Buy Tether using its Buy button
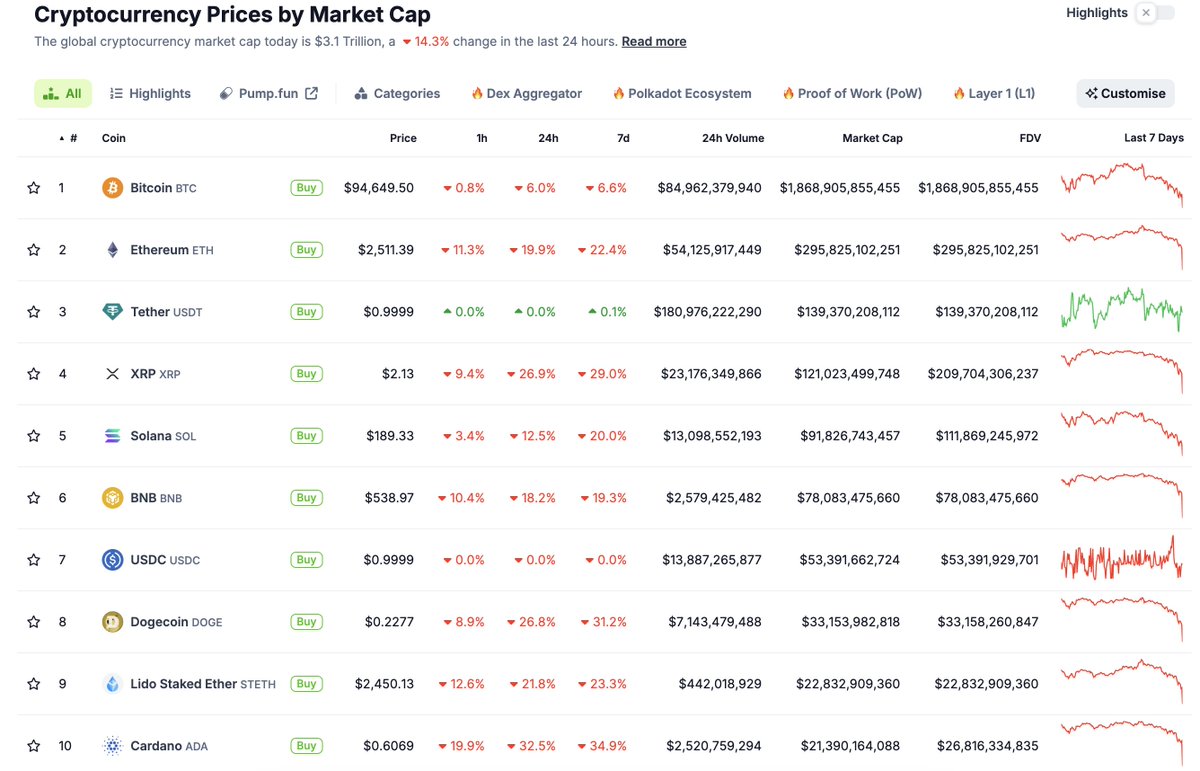The width and height of the screenshot is (1200, 771). [x=307, y=311]
